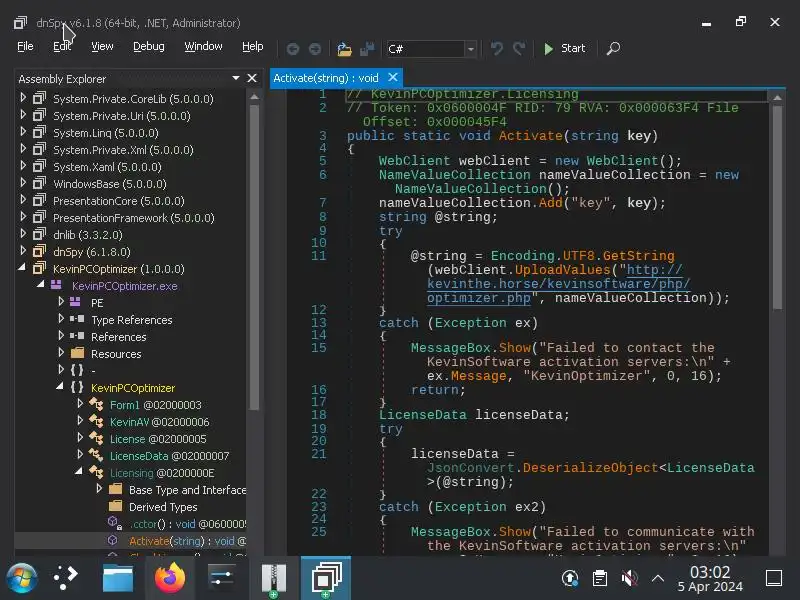This screenshot has width=800, height=600.
Task: Click the Base Type and Interfaces folder icon
Action: click(x=116, y=489)
